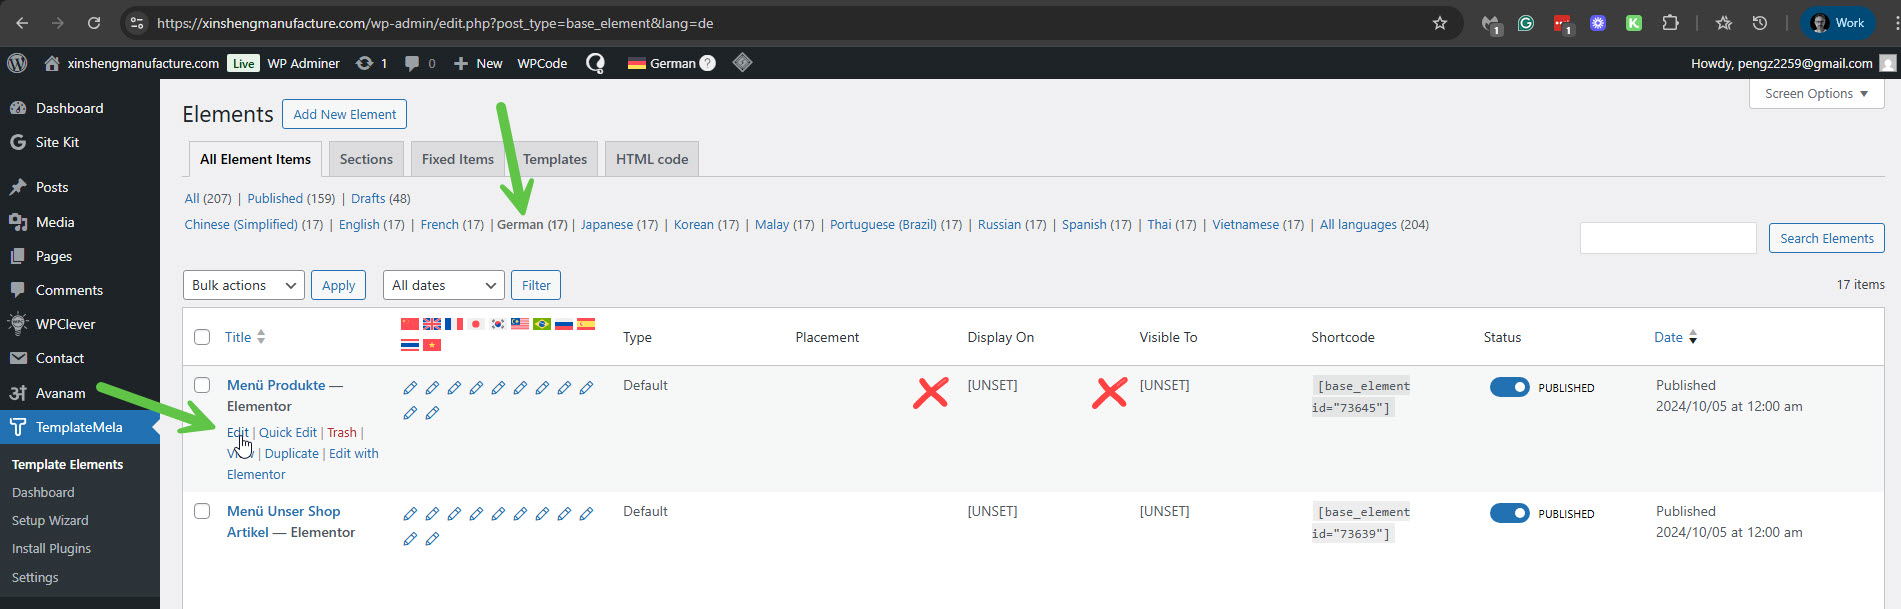1901x609 pixels.
Task: Open the Q icon in admin bar
Action: coord(595,63)
